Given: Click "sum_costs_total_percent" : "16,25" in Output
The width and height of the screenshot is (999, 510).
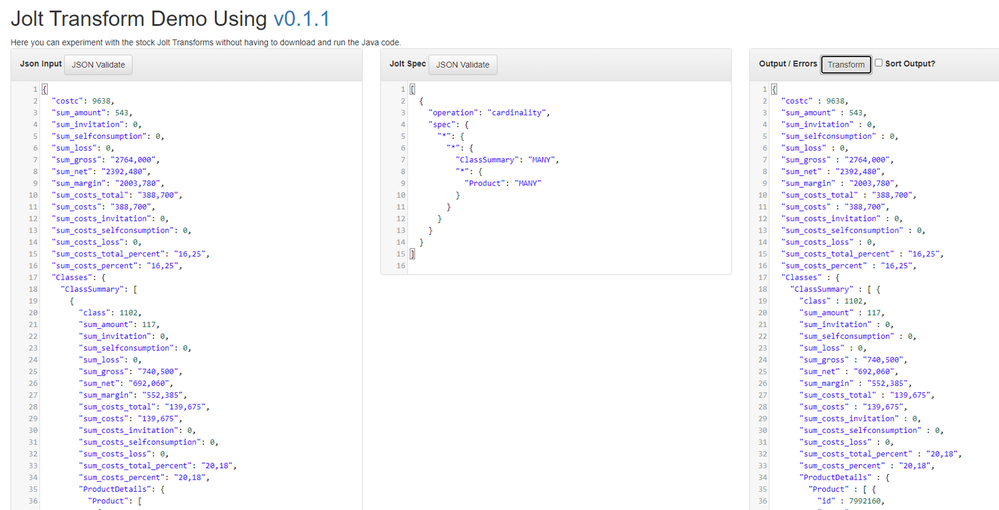Looking at the screenshot, I should 863,254.
